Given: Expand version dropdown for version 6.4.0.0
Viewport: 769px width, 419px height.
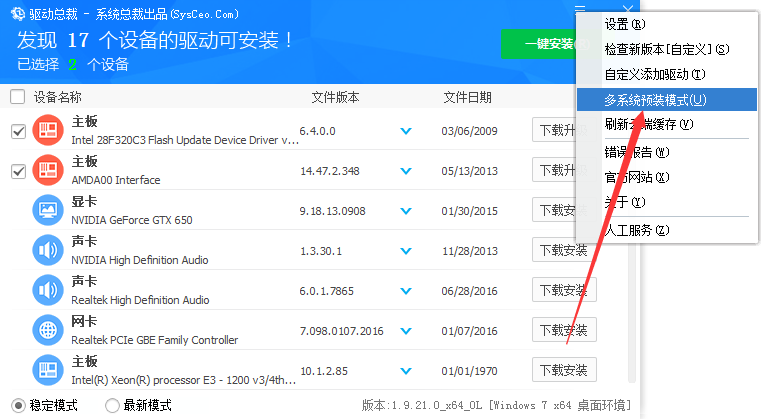Looking at the screenshot, I should (406, 131).
